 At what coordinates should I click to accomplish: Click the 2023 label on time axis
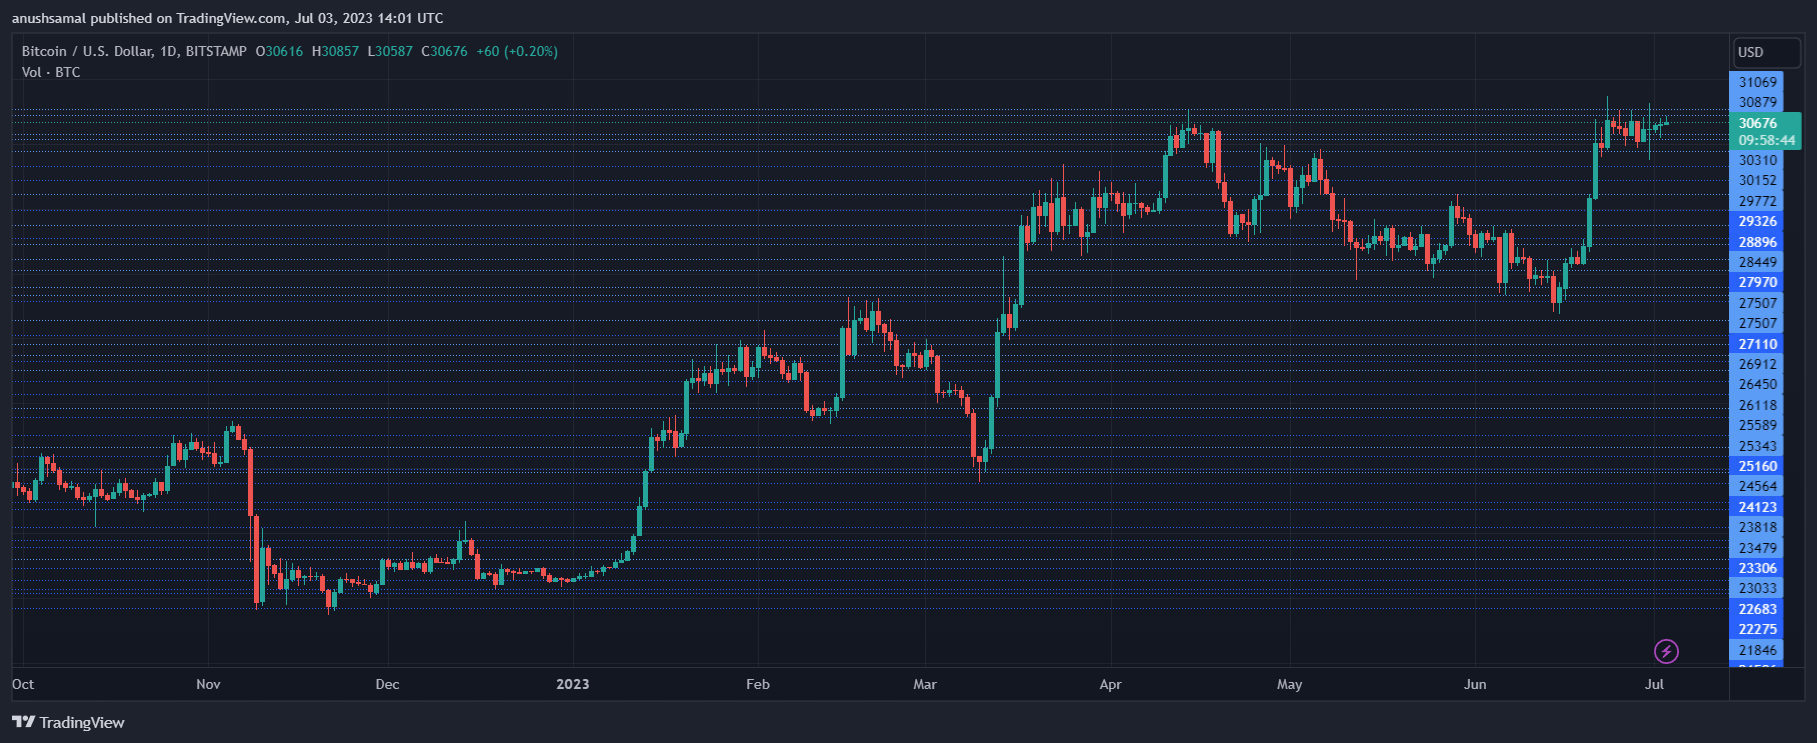click(573, 684)
